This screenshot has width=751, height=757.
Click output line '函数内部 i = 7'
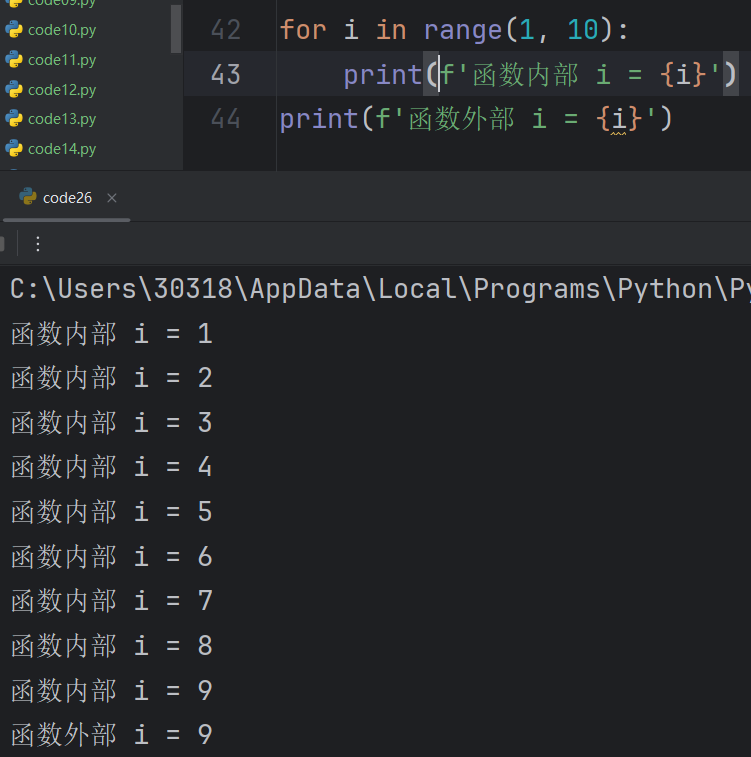pyautogui.click(x=111, y=601)
